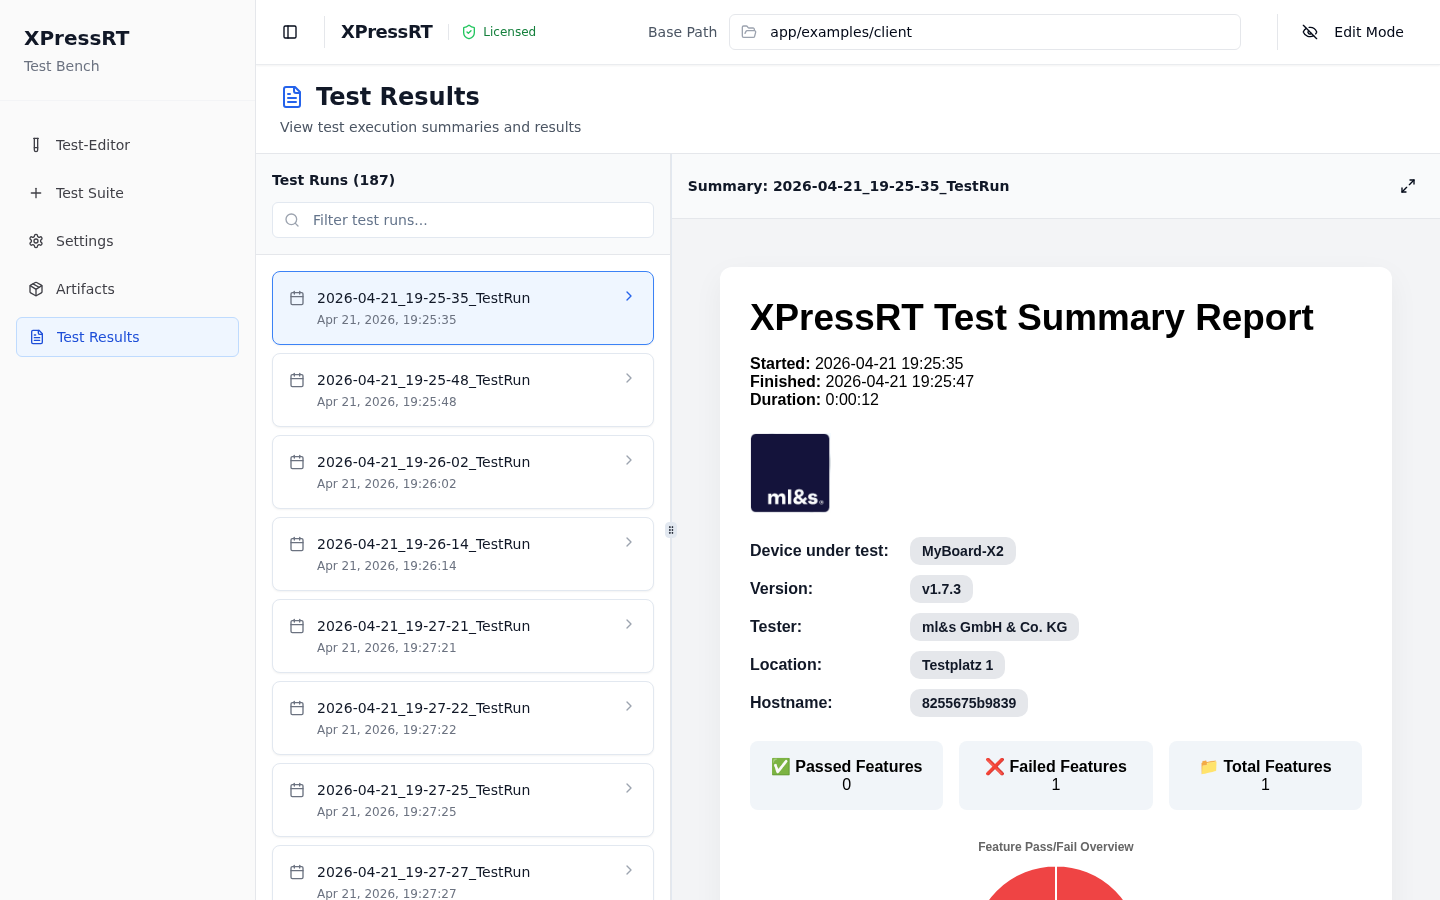Grab the panel splitter handle between list and summary
Screen dimensions: 1440x900
671,530
